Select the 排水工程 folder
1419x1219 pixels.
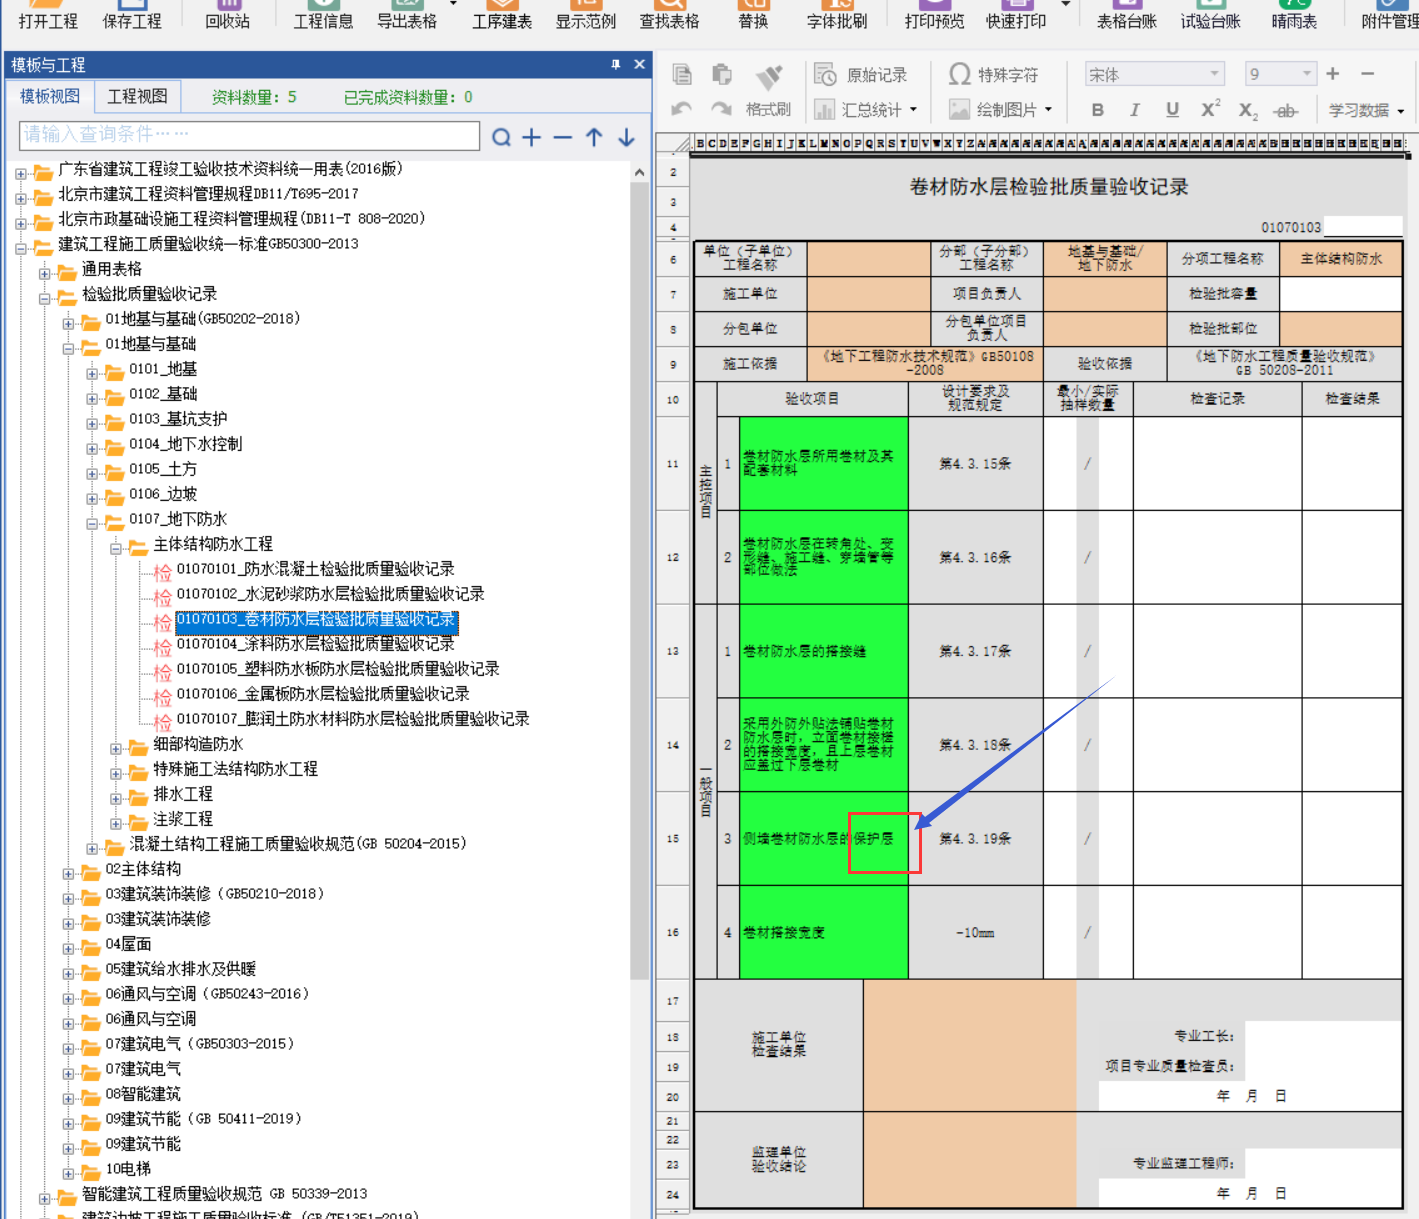[x=183, y=794]
